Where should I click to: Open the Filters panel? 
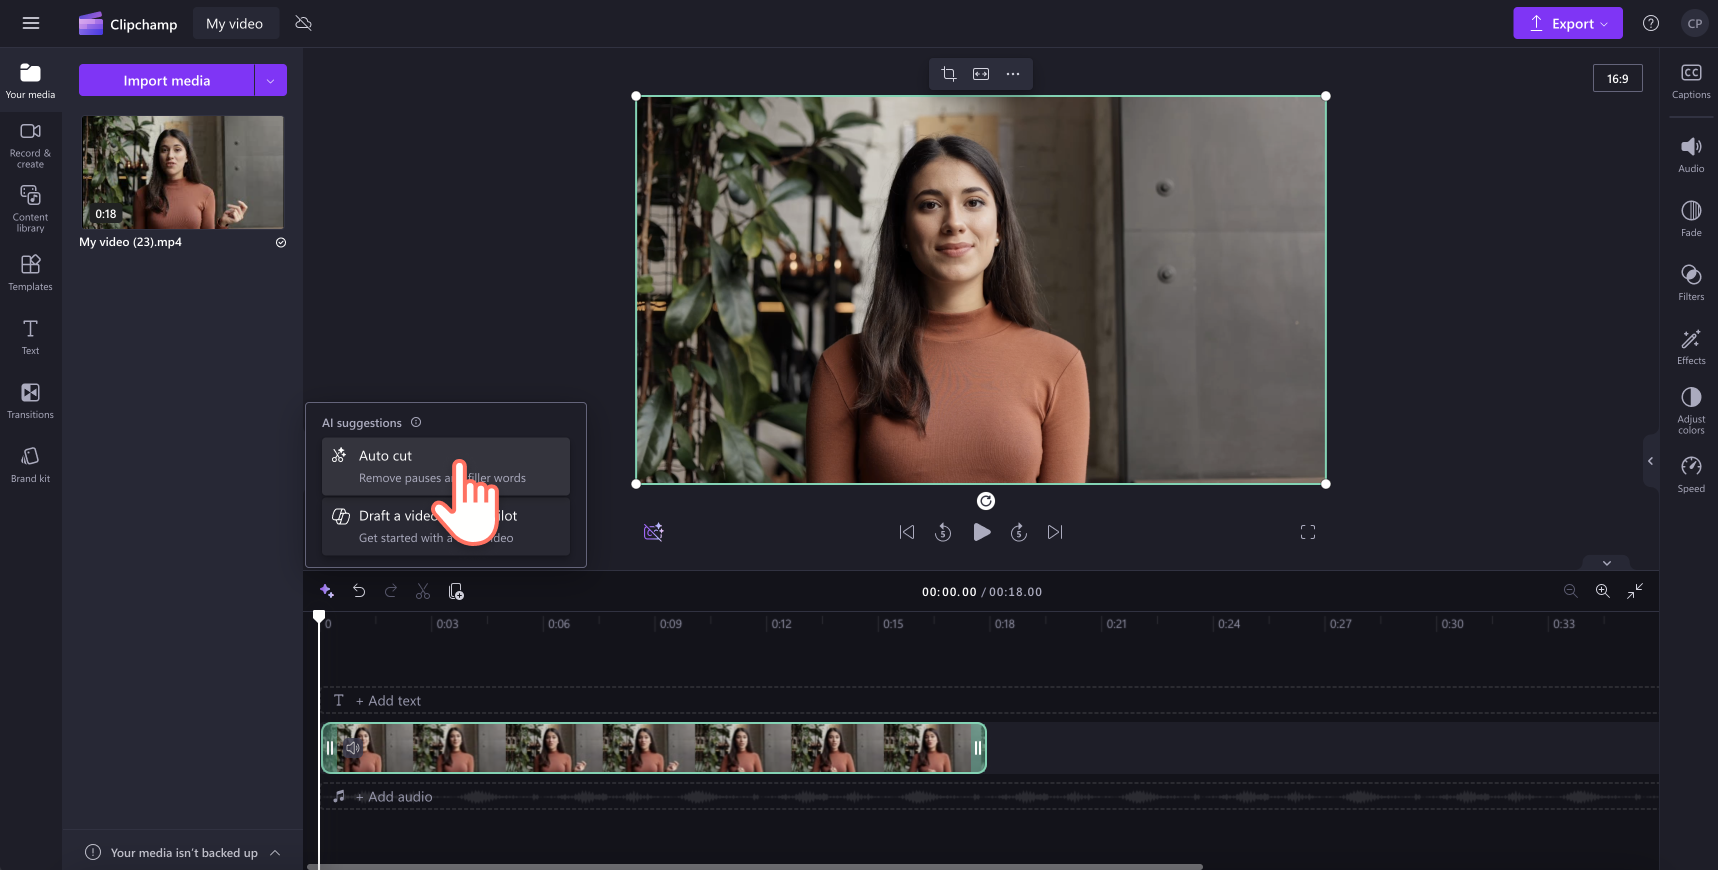tap(1691, 283)
